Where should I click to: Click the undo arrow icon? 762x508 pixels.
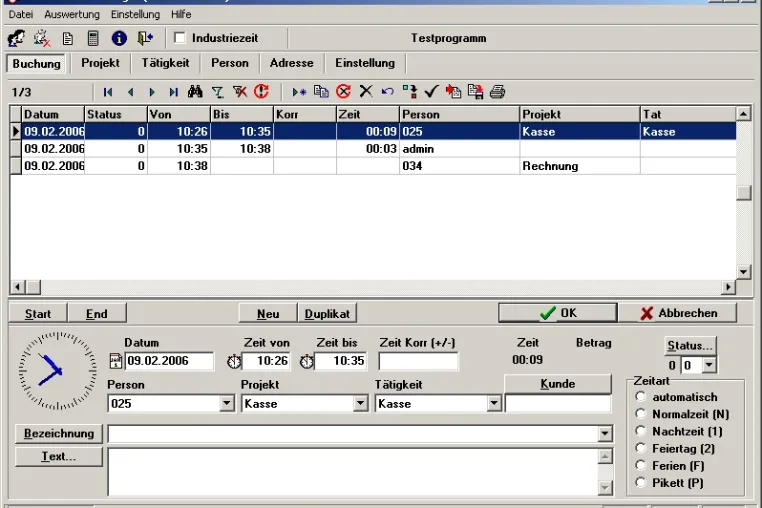[x=388, y=91]
